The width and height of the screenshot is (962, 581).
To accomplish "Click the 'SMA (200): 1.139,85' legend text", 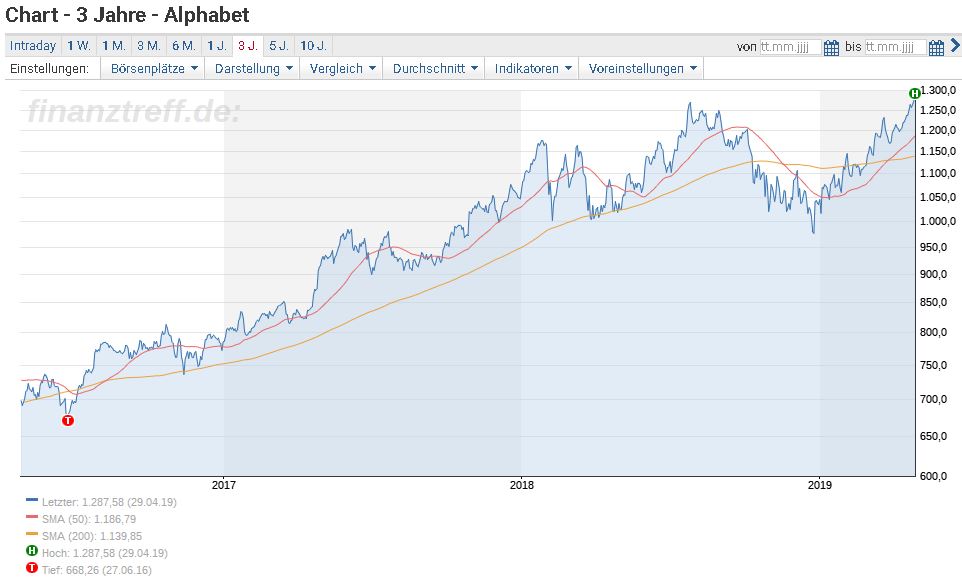I will [92, 536].
